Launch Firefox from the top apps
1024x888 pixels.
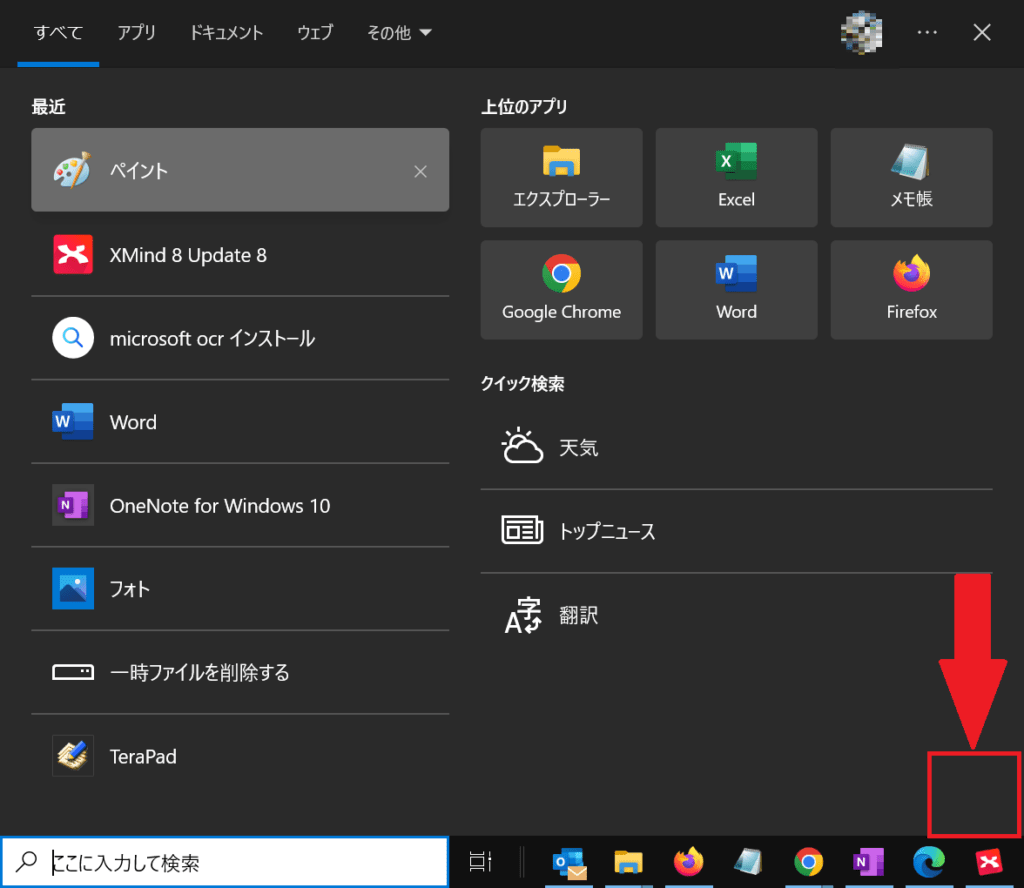point(910,290)
